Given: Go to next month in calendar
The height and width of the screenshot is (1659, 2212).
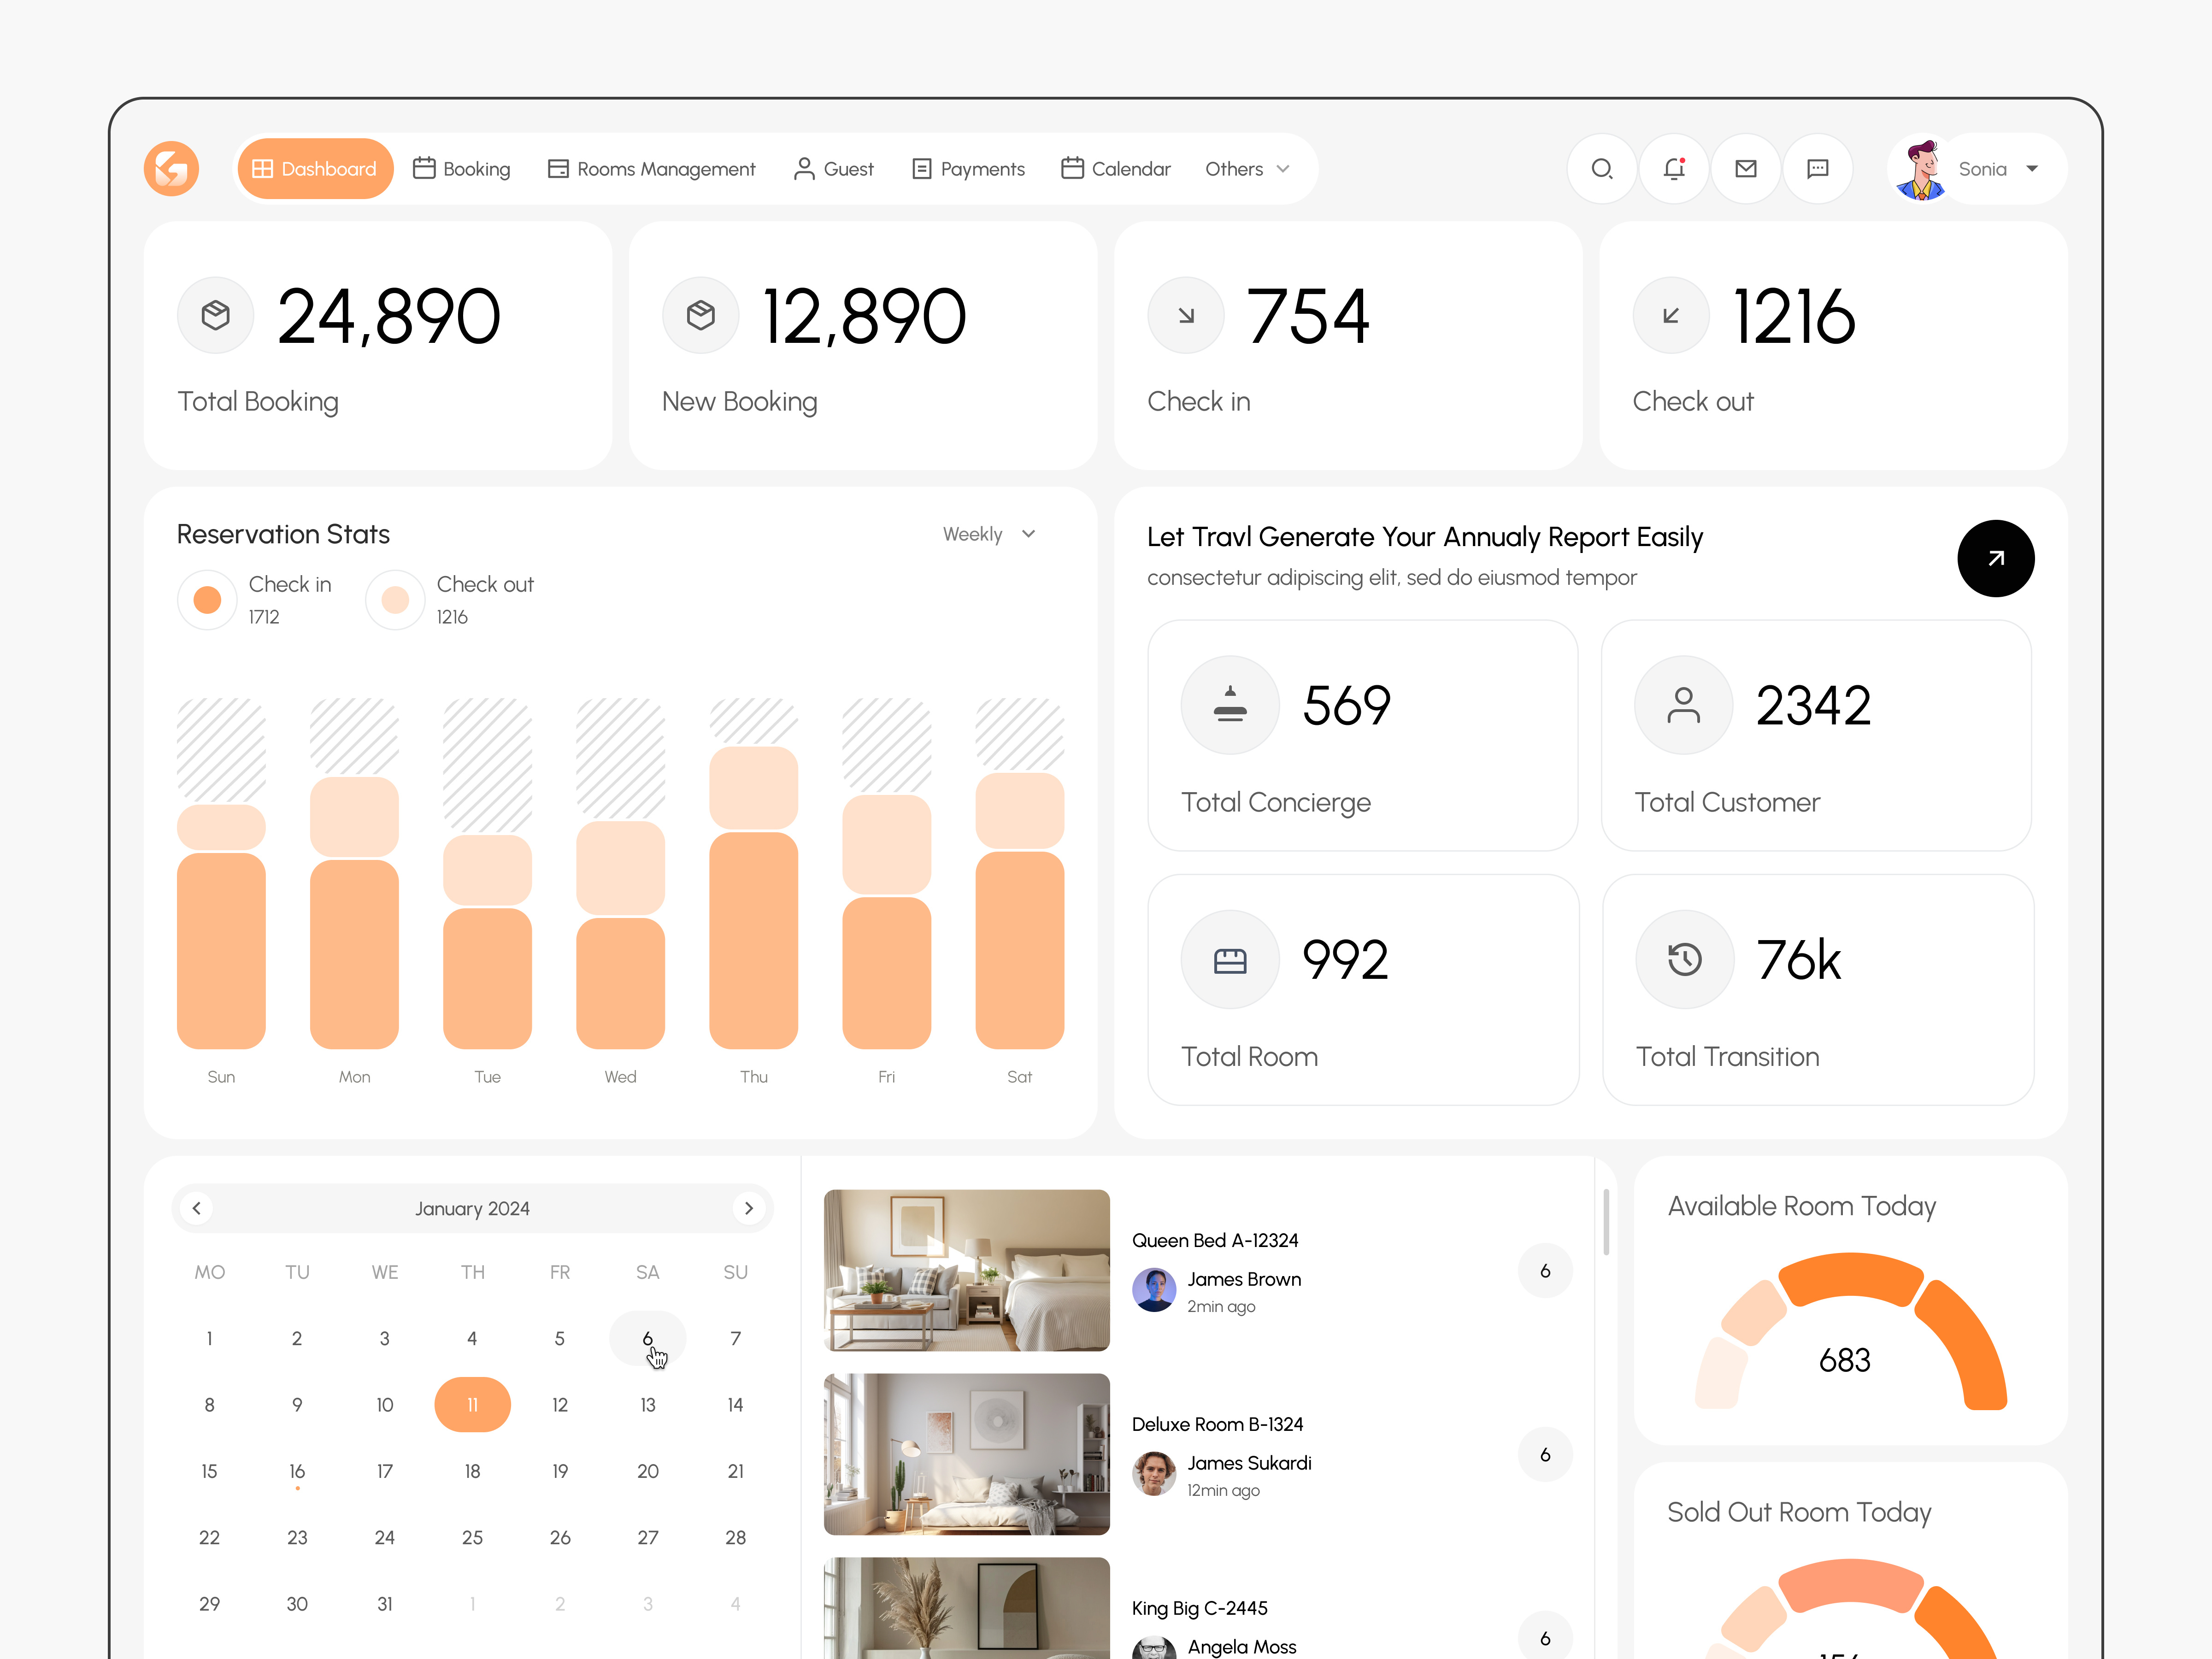Looking at the screenshot, I should pyautogui.click(x=748, y=1208).
